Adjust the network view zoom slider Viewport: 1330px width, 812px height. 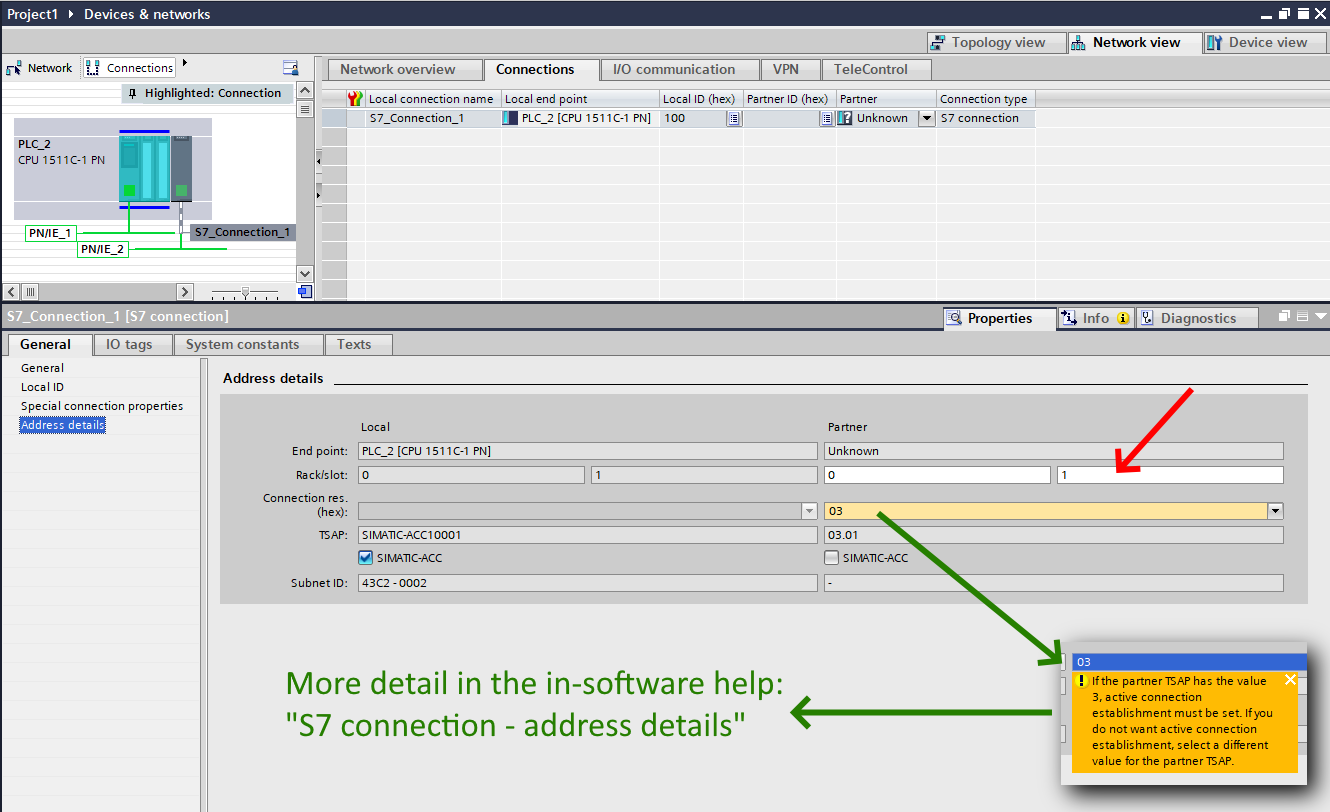(x=245, y=292)
